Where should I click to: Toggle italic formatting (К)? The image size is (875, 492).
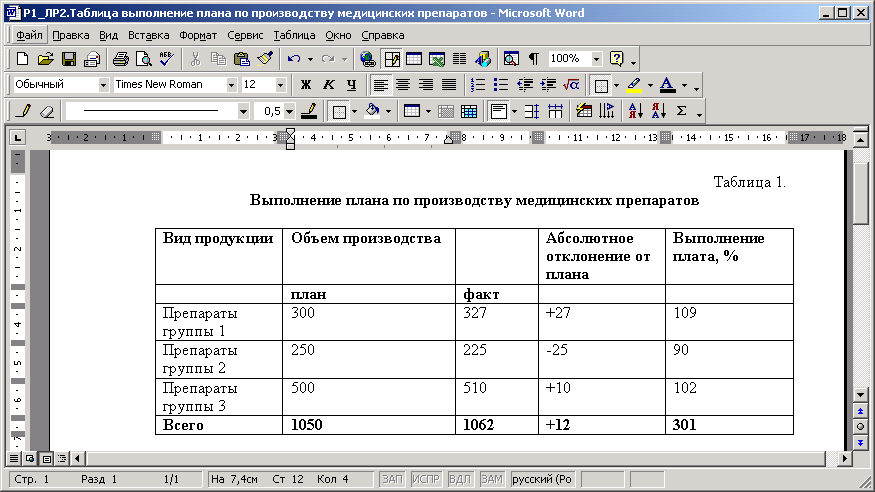click(x=329, y=85)
